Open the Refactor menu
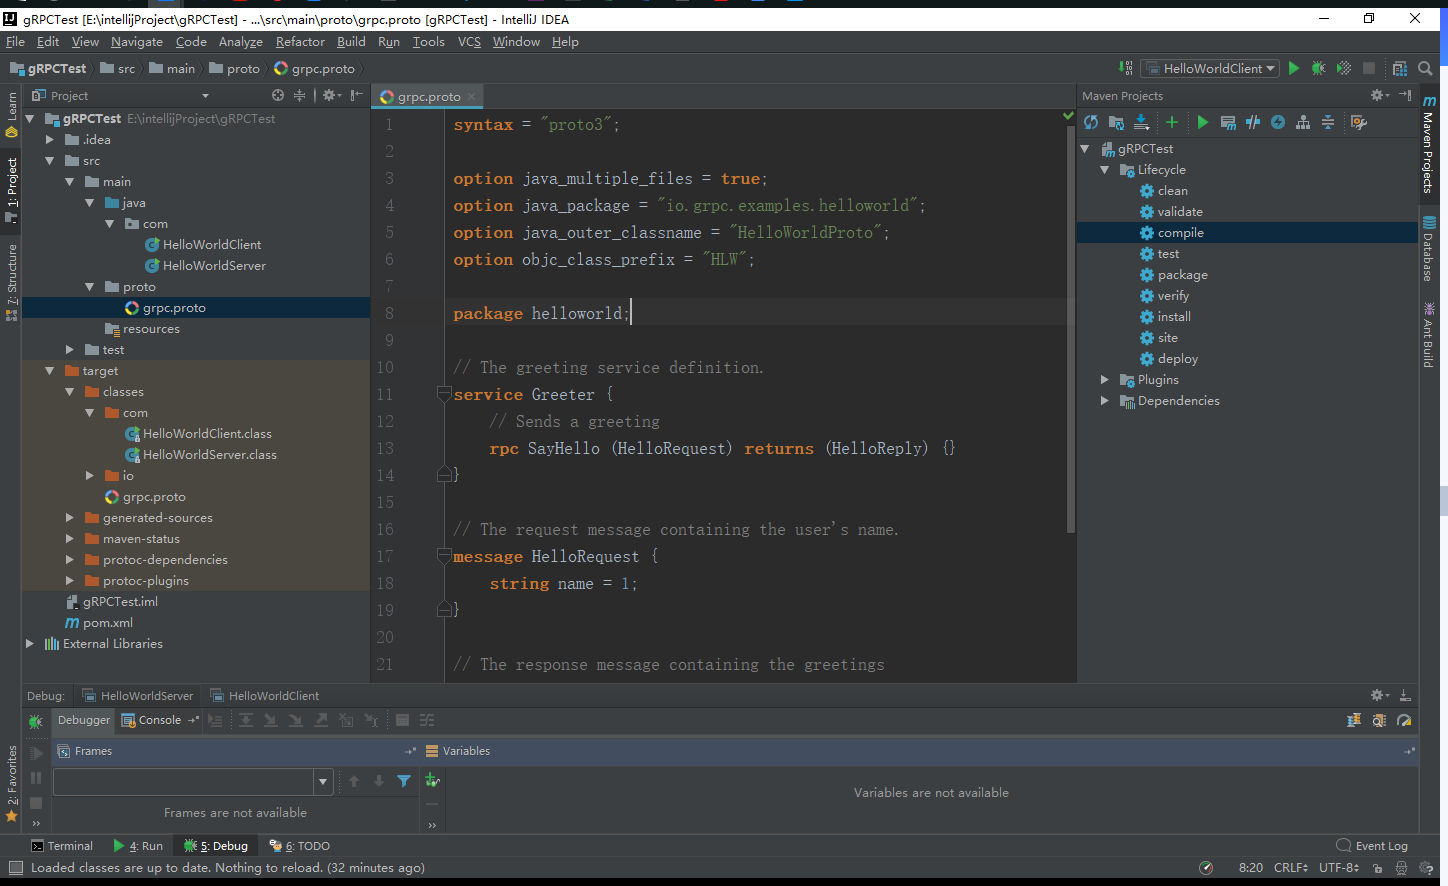The height and width of the screenshot is (886, 1448). [x=300, y=41]
